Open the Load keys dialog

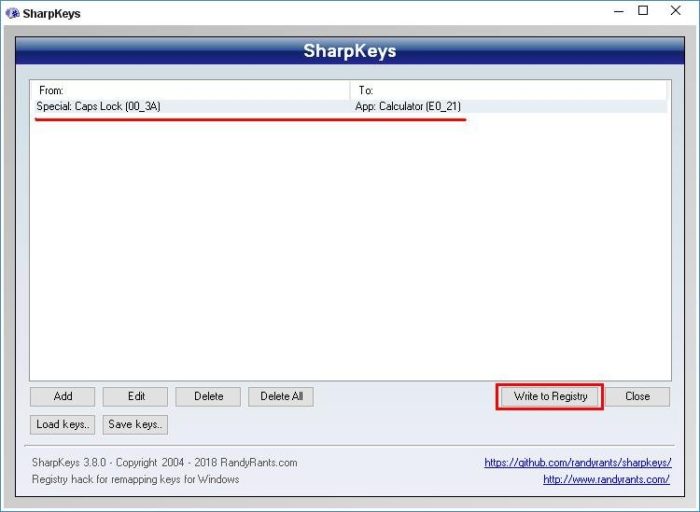(x=62, y=425)
